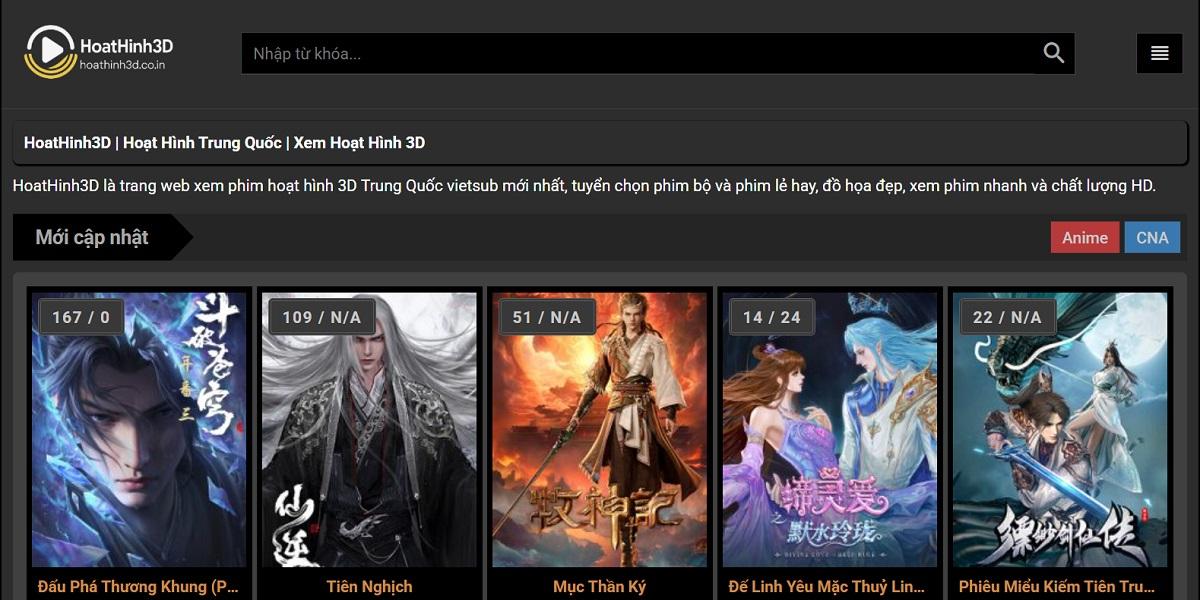Open Mục Thần Ký poster thumbnail
1200x600 pixels.
point(600,430)
